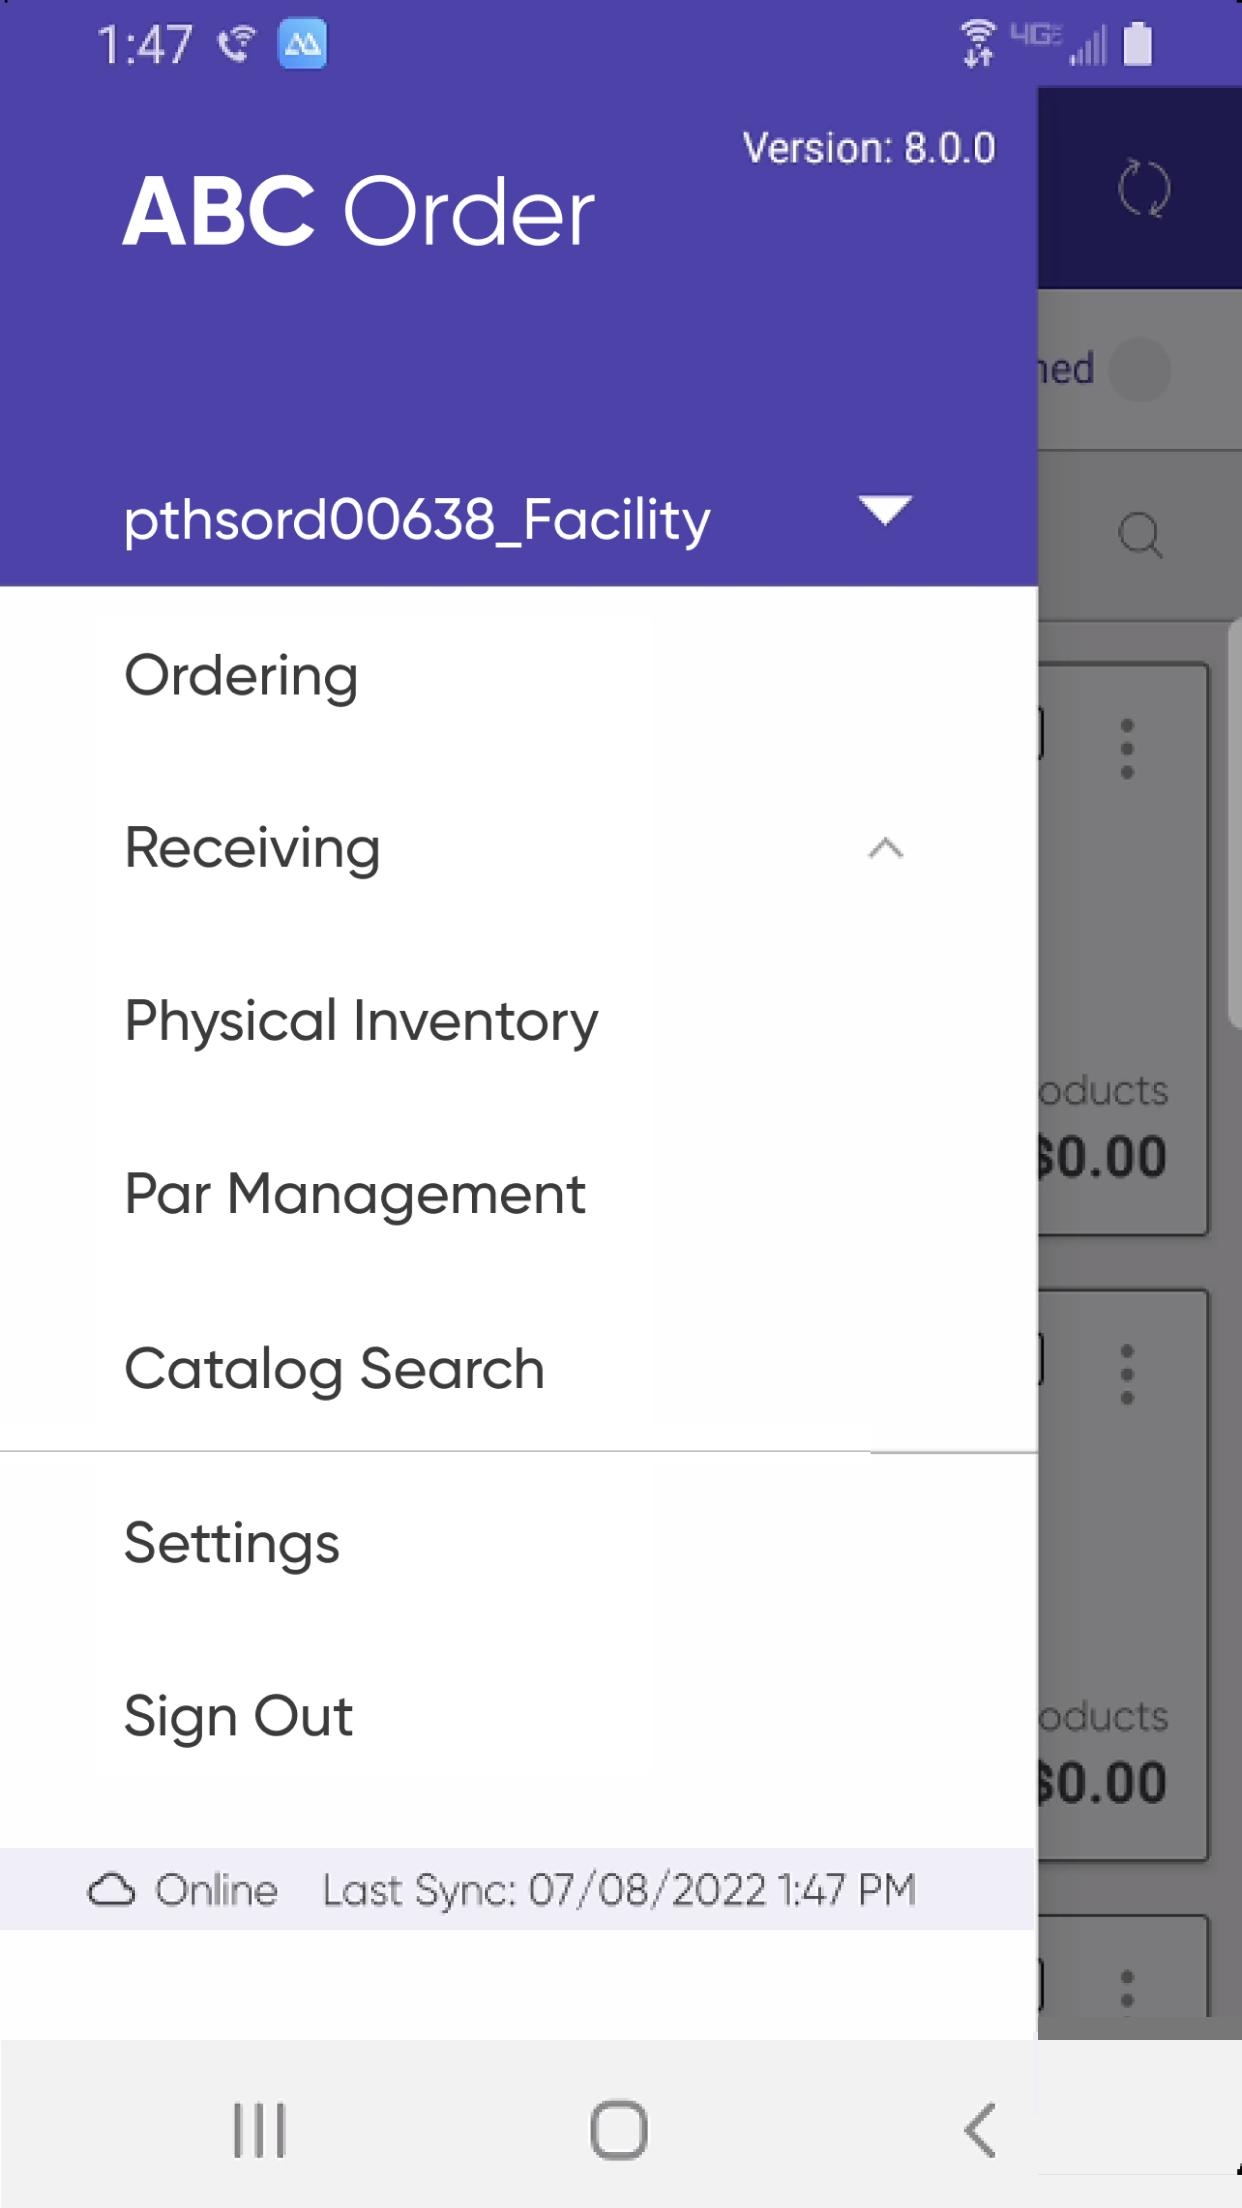This screenshot has height=2208, width=1242.
Task: Open first order card's three-dot menu
Action: pyautogui.click(x=1127, y=748)
